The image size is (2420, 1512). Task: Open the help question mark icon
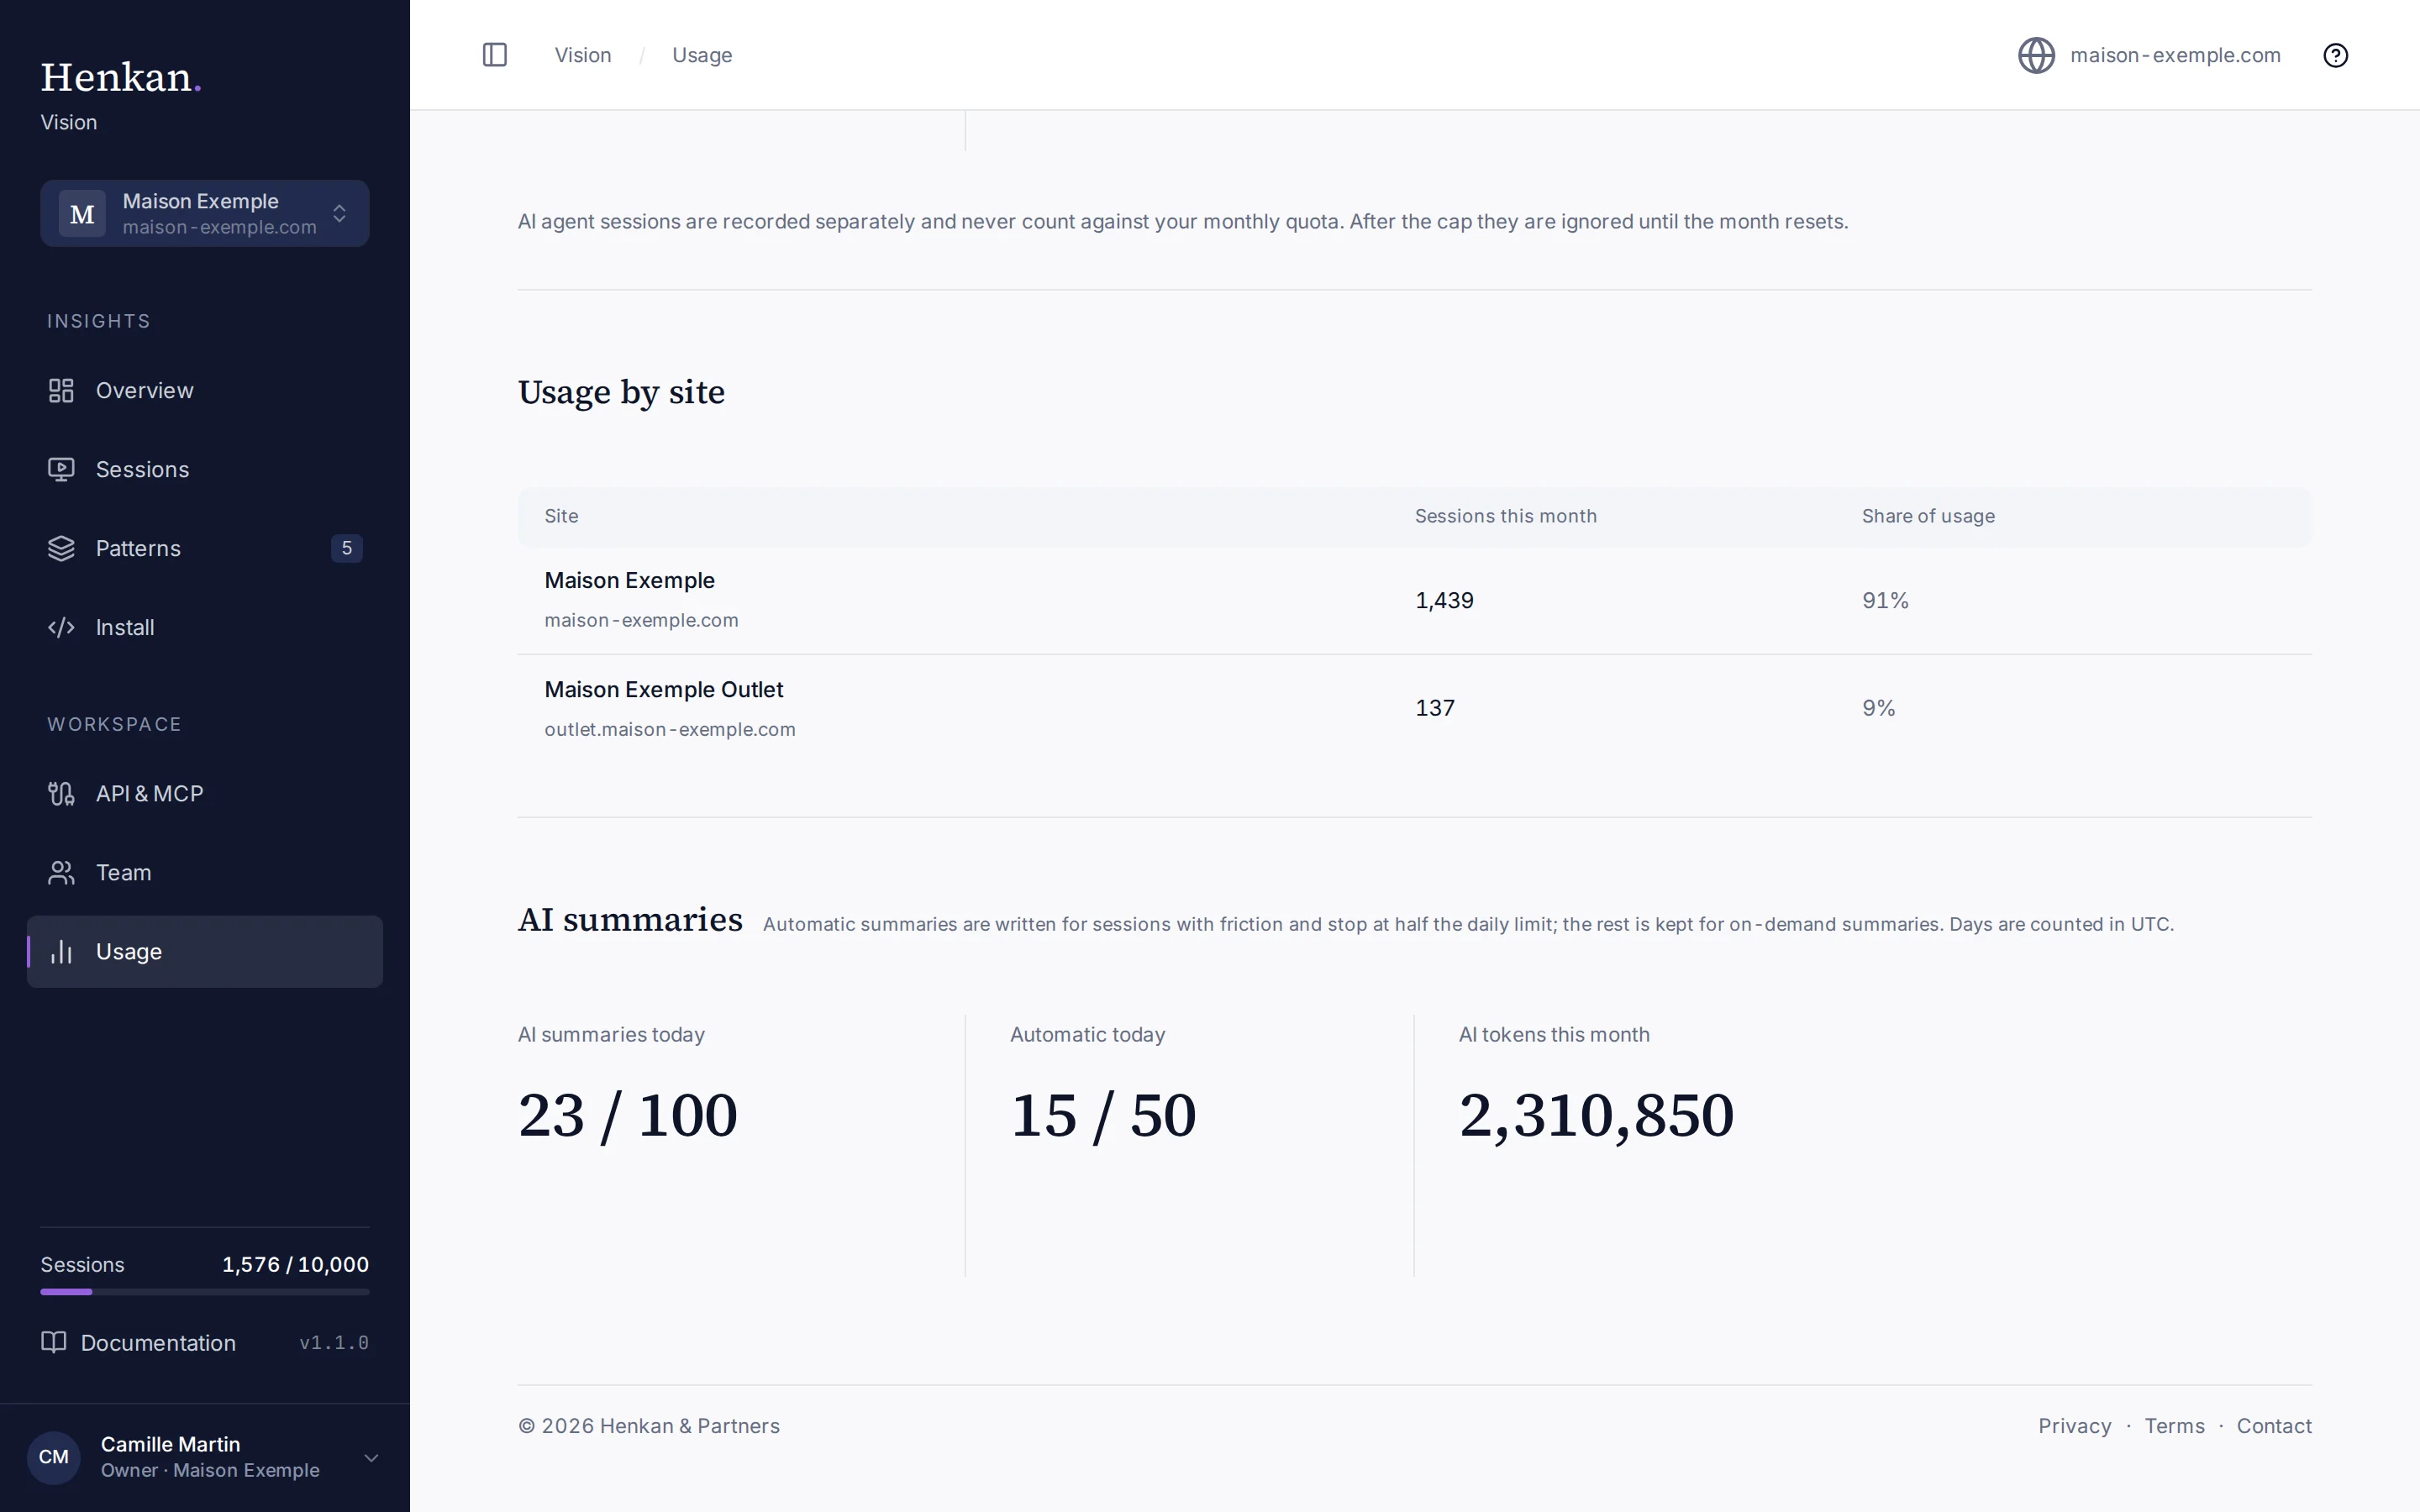click(2335, 55)
